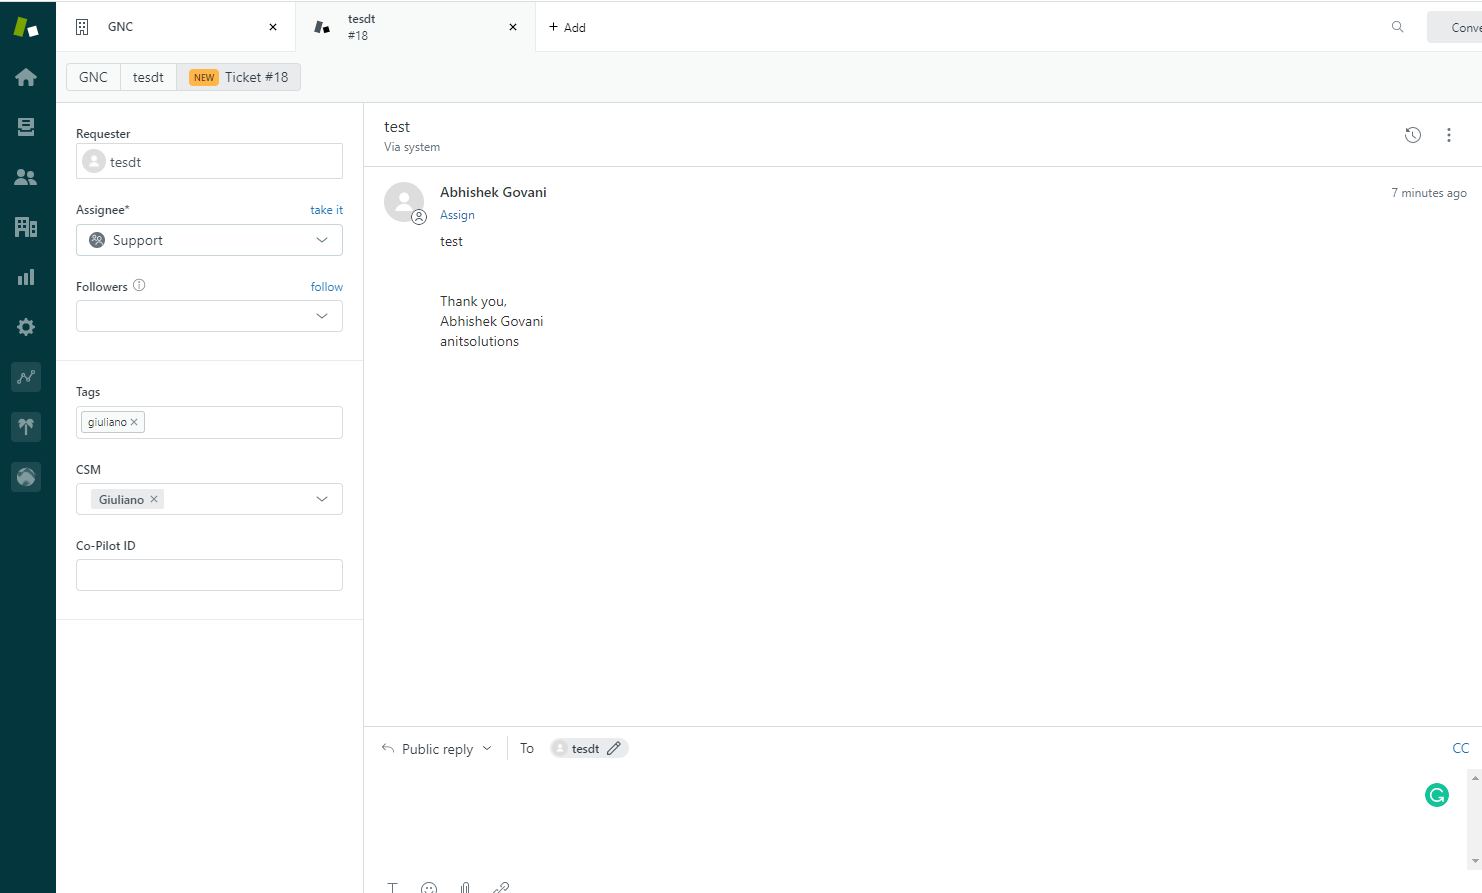Remove the giuliano tag
This screenshot has height=893, width=1482.
click(134, 422)
